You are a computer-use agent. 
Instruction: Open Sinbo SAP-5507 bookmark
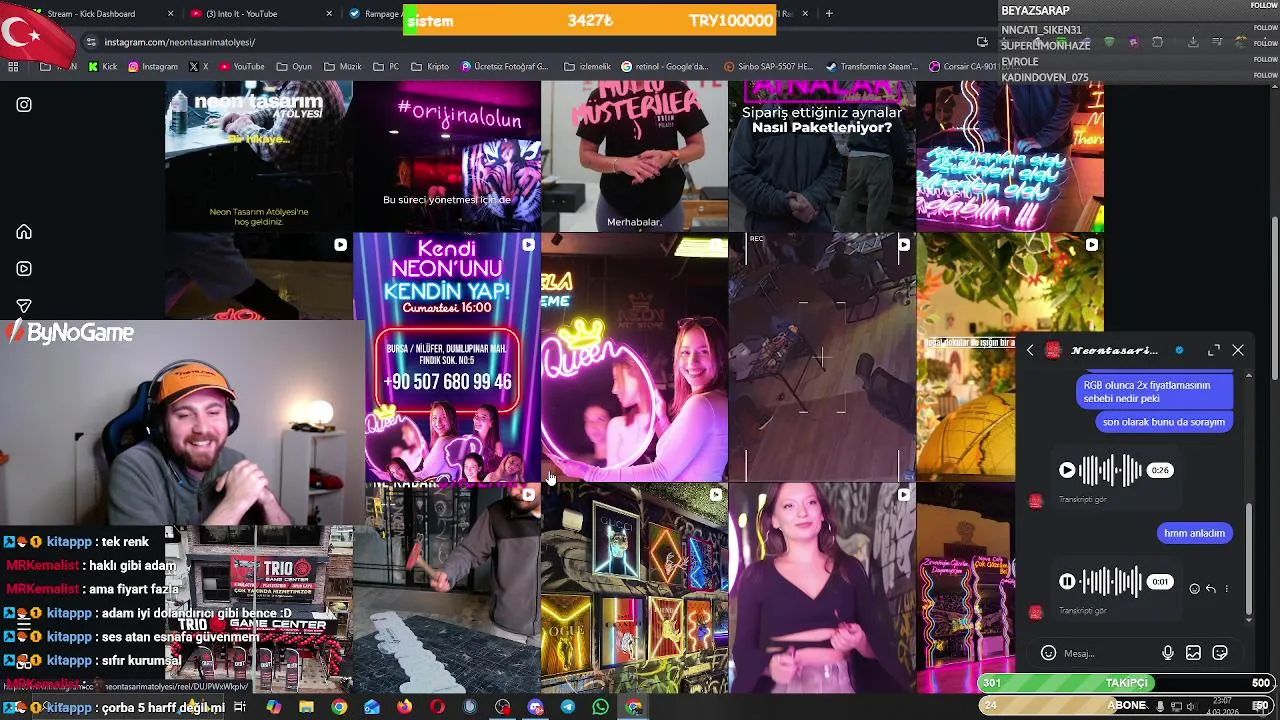pyautogui.click(x=769, y=67)
